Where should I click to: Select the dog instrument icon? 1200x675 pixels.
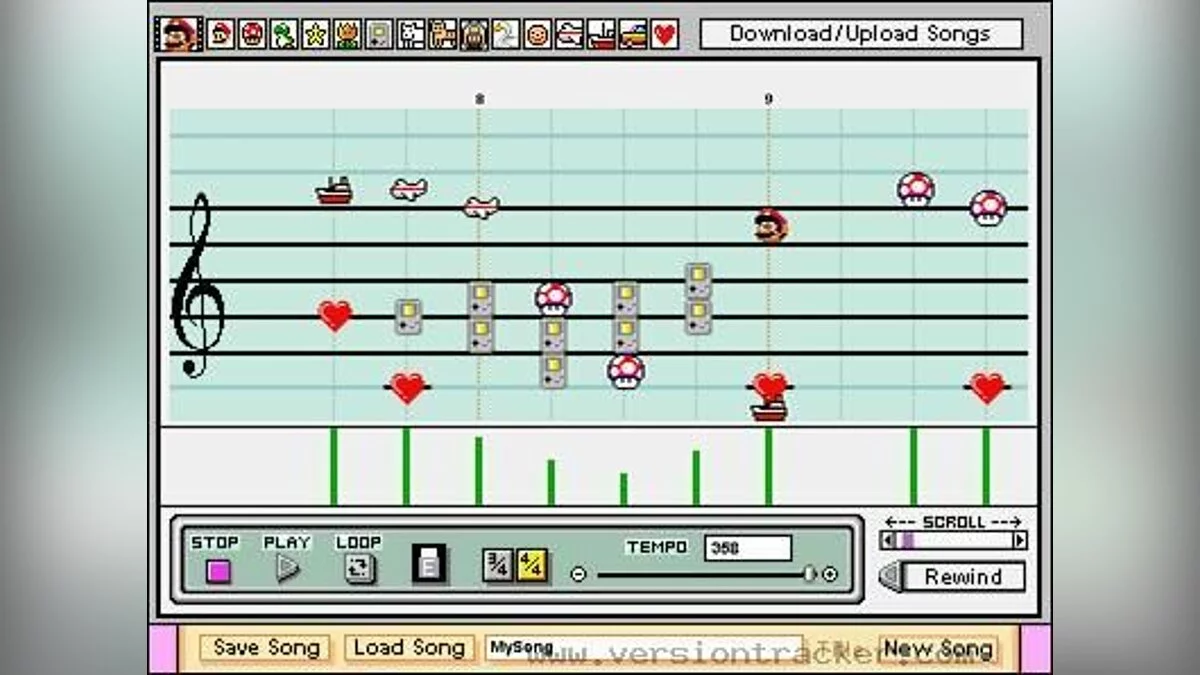pyautogui.click(x=411, y=35)
